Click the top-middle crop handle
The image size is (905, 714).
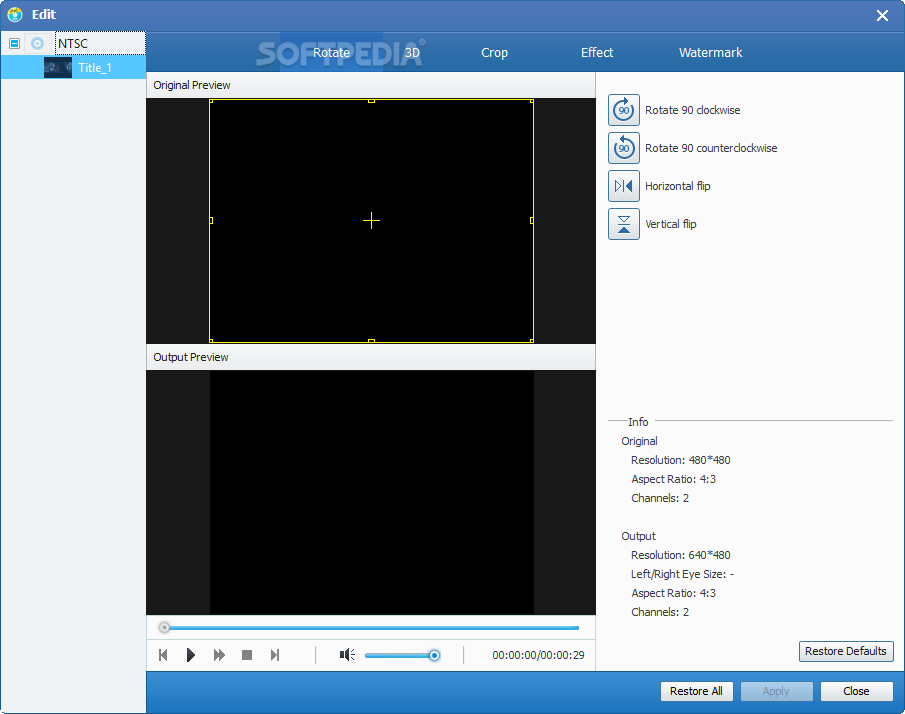(371, 101)
